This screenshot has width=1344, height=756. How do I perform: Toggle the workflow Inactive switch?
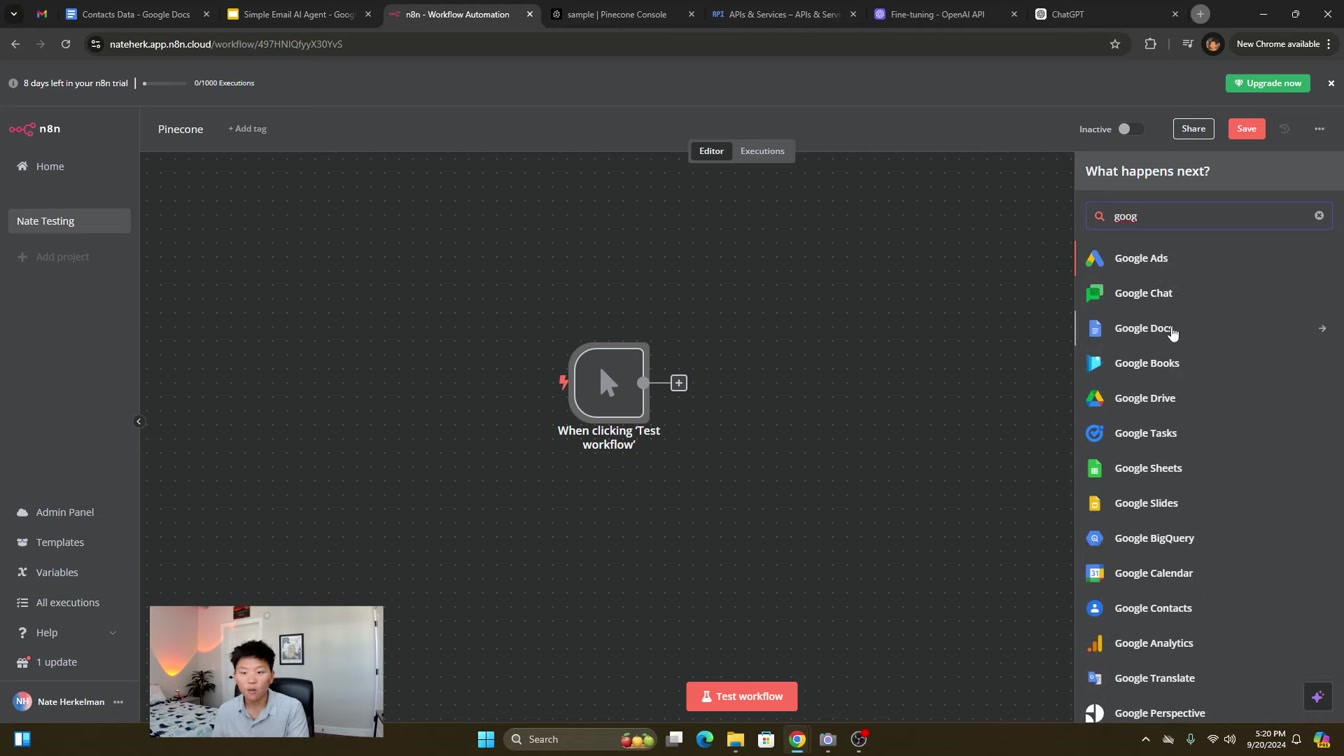tap(1130, 129)
